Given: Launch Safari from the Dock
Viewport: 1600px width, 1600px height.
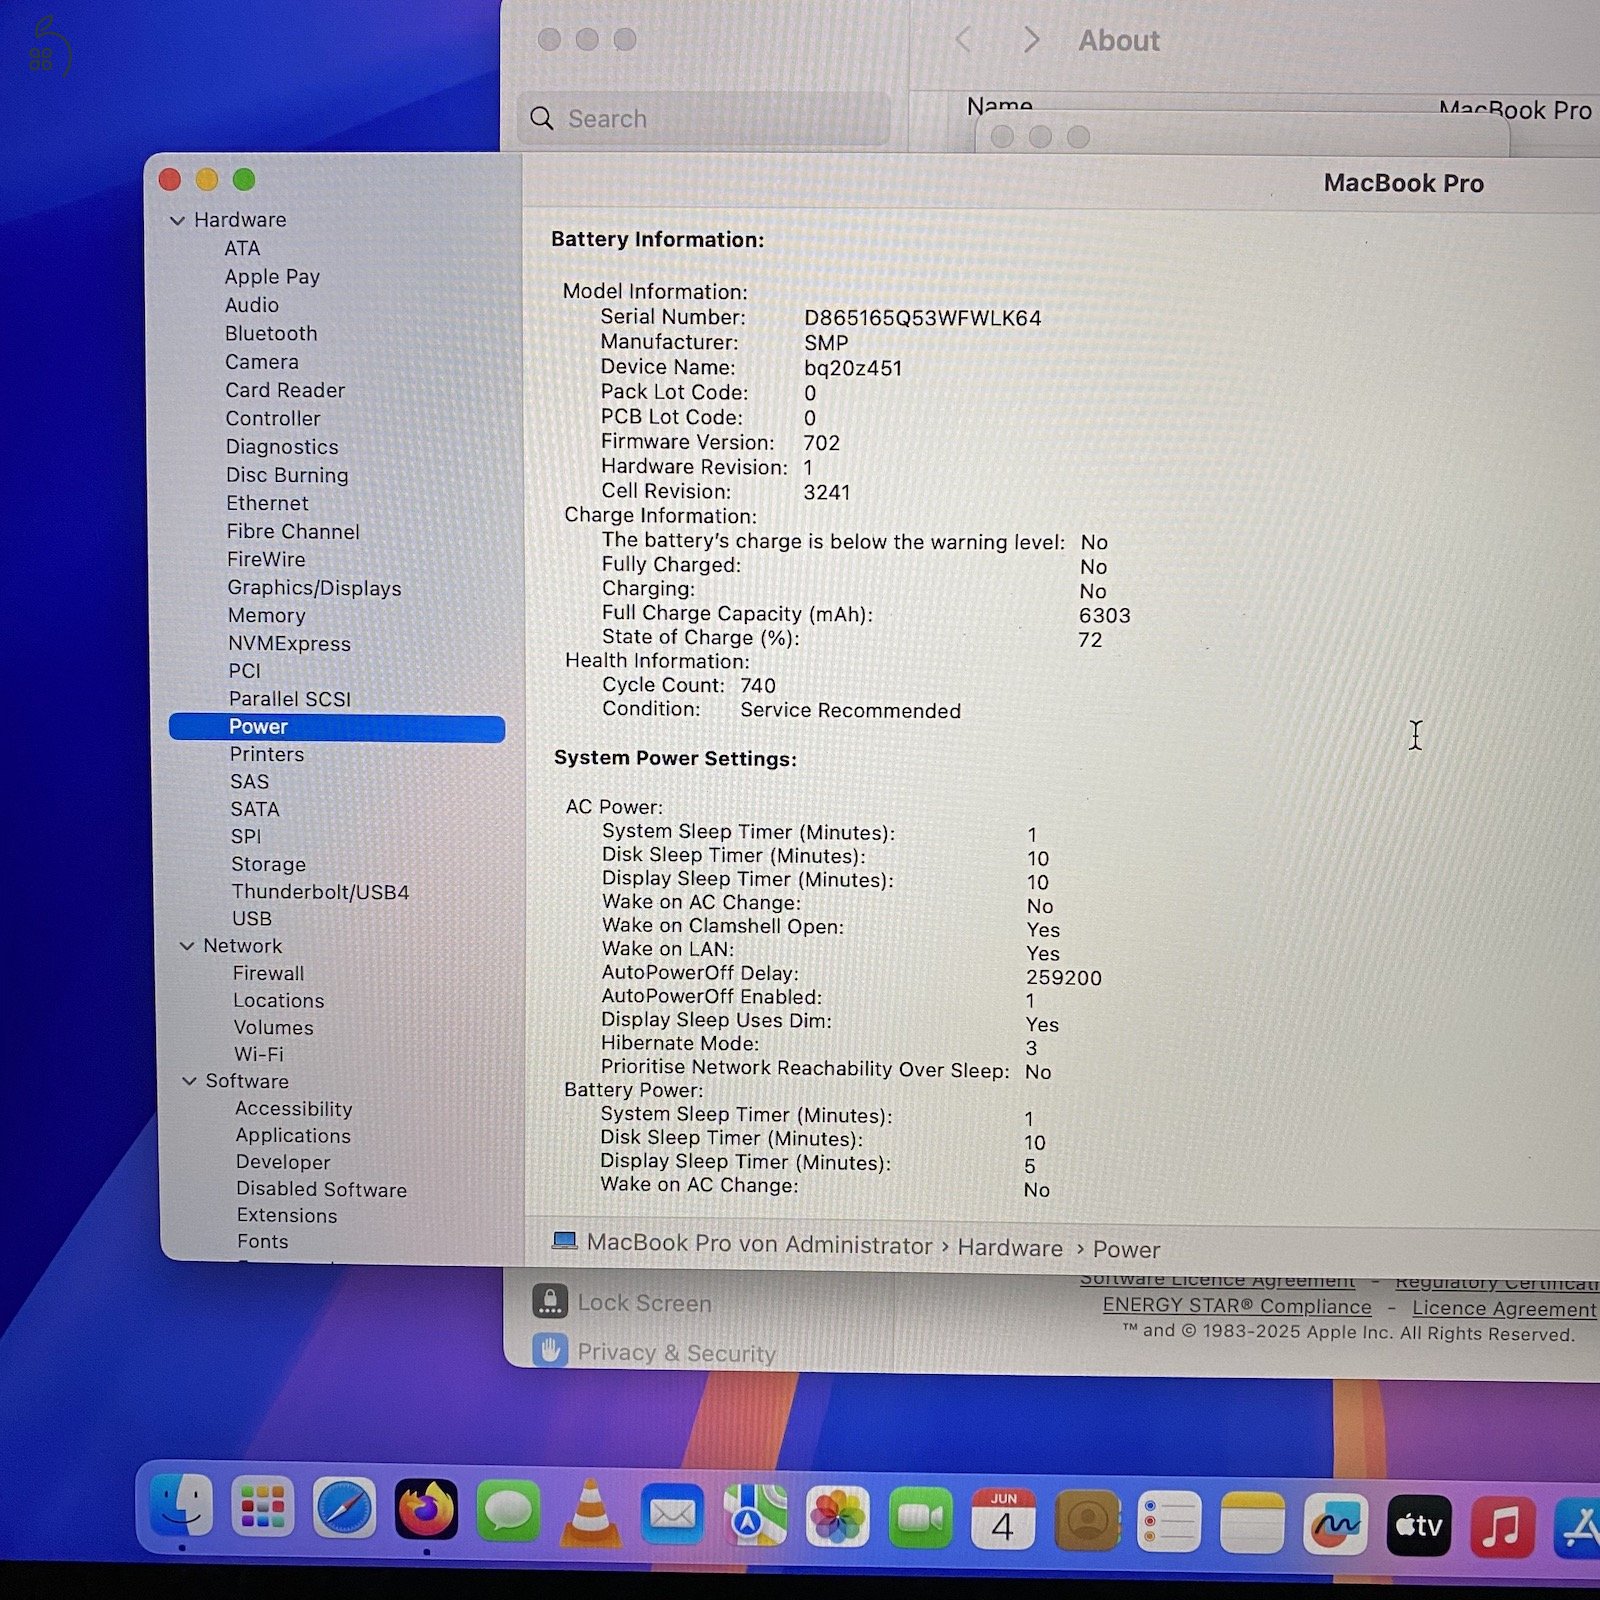Looking at the screenshot, I should tap(344, 1508).
